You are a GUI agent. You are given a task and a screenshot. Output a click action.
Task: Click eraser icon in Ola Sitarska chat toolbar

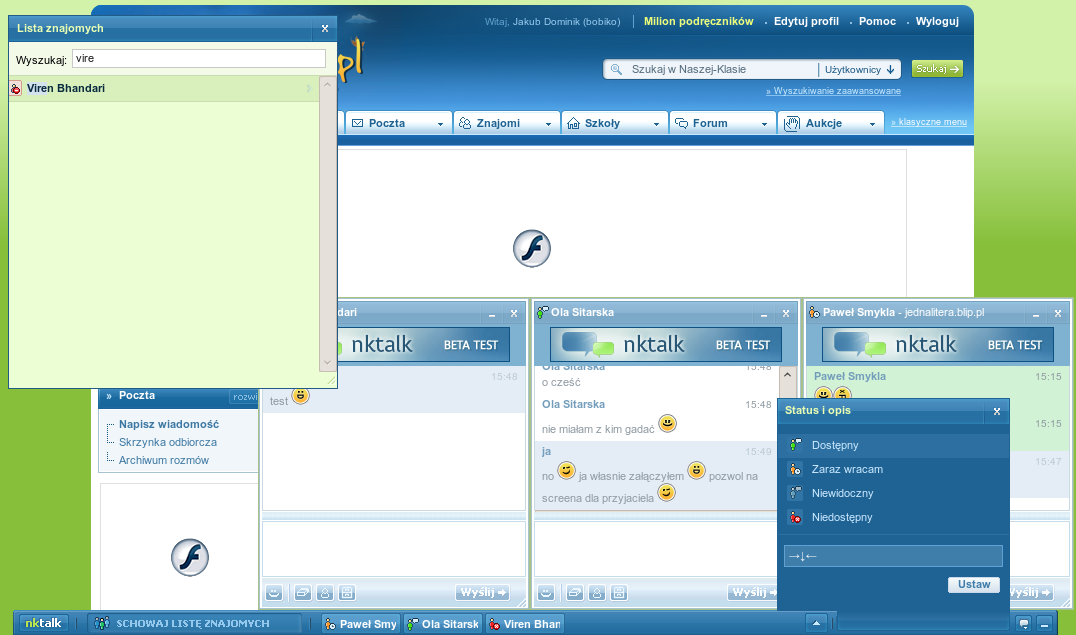tap(574, 592)
